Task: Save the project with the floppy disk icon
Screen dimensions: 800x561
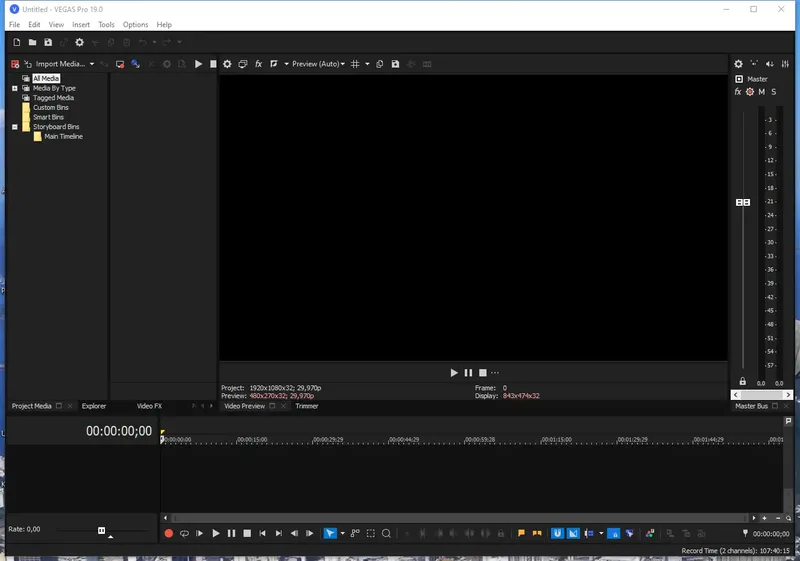Action: click(x=48, y=42)
